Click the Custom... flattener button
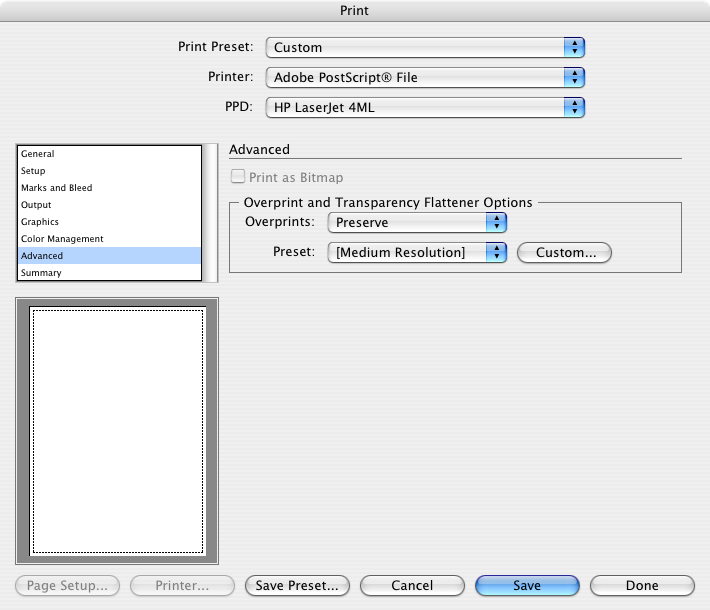This screenshot has width=710, height=610. coord(565,252)
